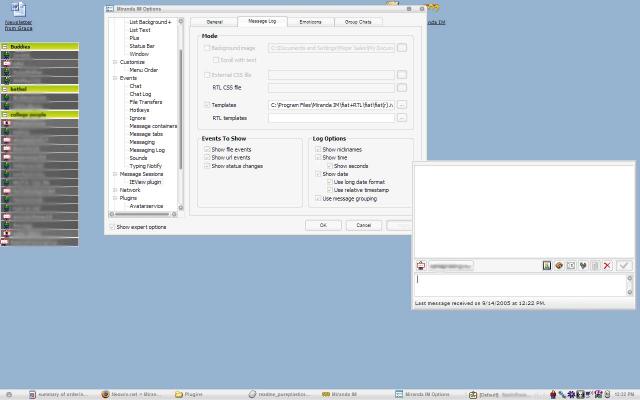Toggle Show time option
Viewport: 640px width, 400px height.
tap(318, 157)
